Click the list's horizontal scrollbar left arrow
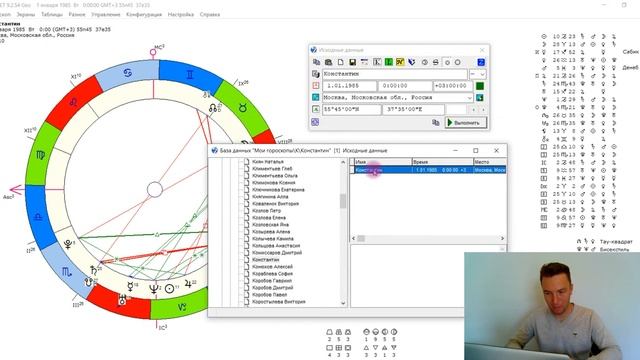 click(x=353, y=238)
